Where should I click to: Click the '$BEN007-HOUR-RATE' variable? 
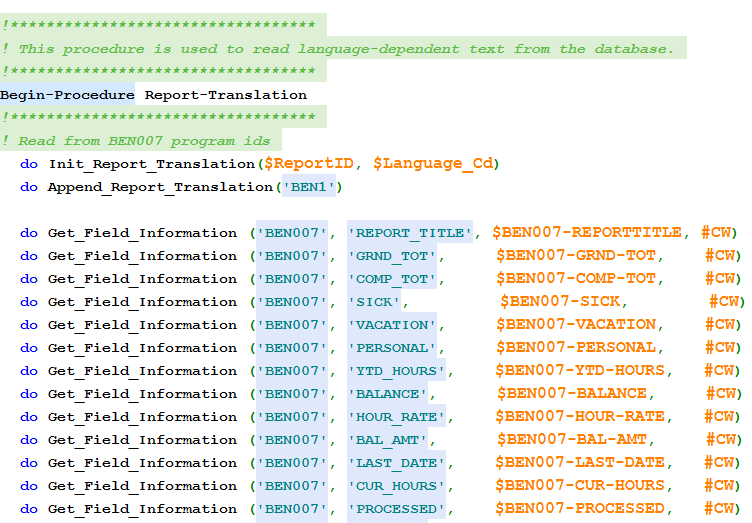(580, 417)
